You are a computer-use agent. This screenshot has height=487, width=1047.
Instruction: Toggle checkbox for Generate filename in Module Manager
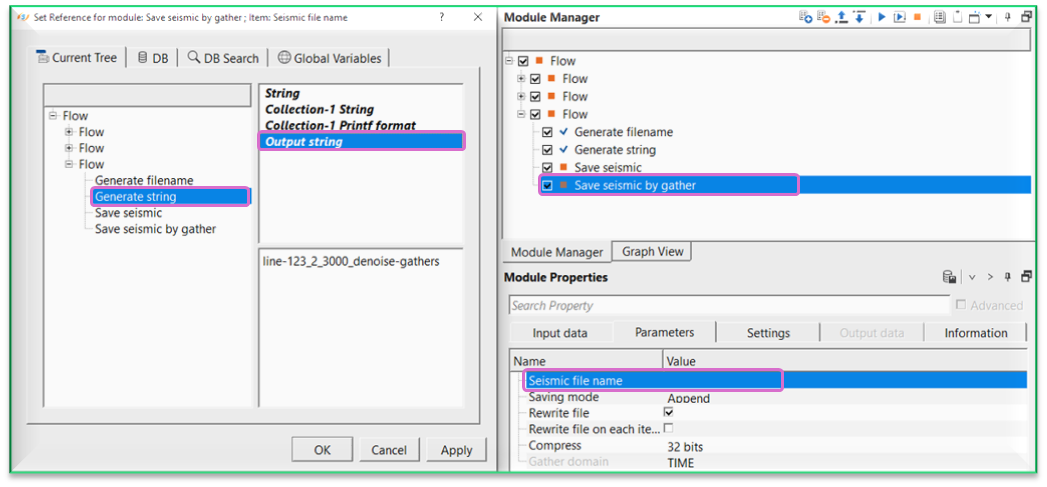(x=548, y=132)
